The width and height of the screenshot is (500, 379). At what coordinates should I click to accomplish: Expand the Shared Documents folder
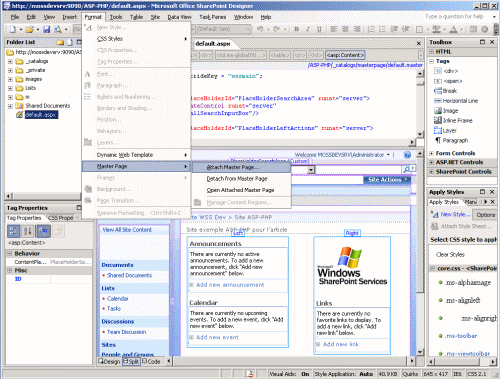click(10, 106)
